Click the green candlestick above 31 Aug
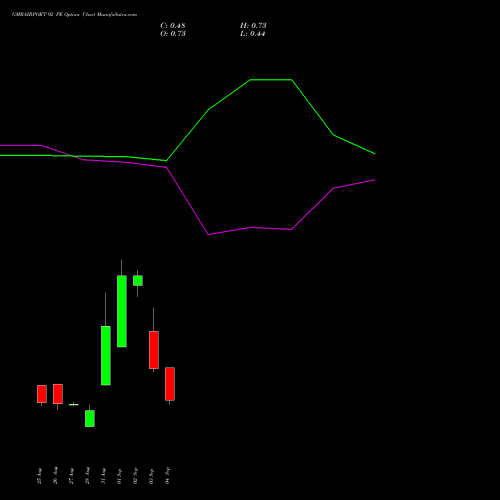 click(x=106, y=355)
